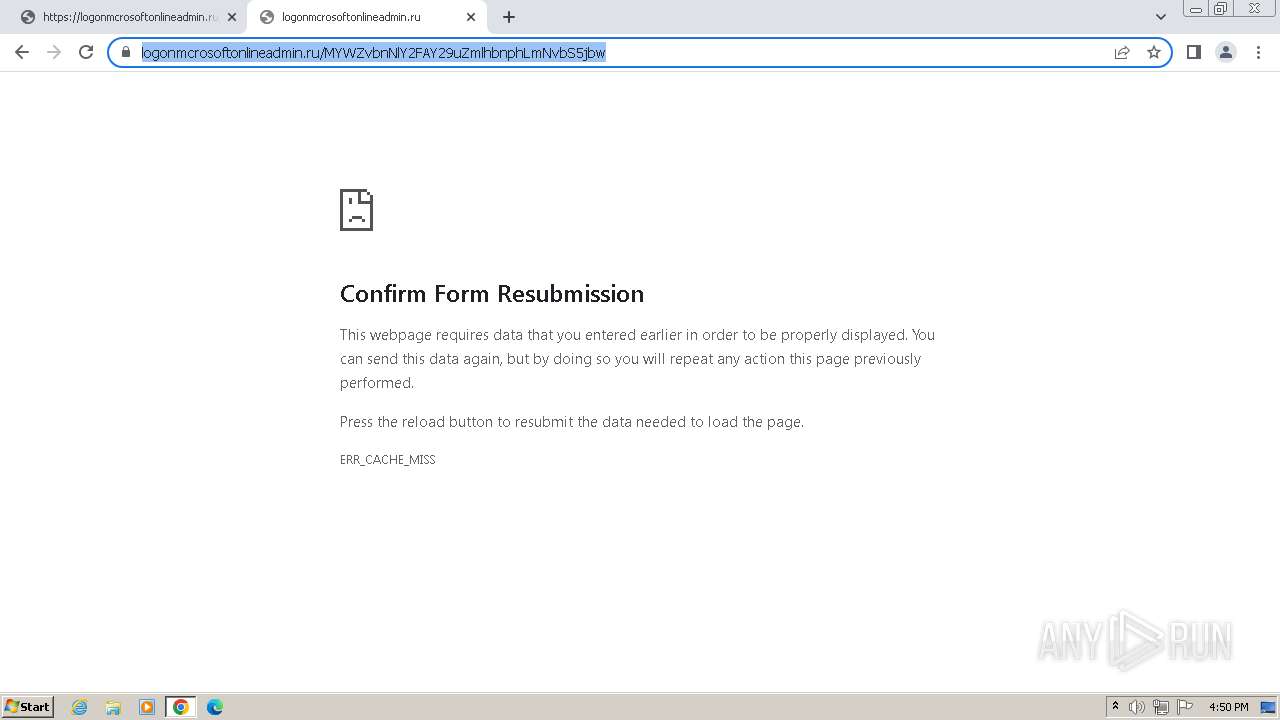Open the Chrome profile avatar

click(1226, 52)
